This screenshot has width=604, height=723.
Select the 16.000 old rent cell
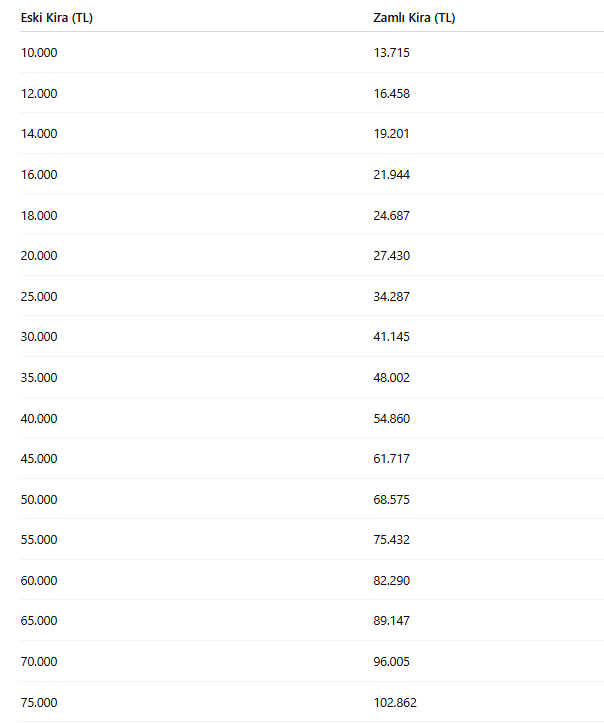39,175
